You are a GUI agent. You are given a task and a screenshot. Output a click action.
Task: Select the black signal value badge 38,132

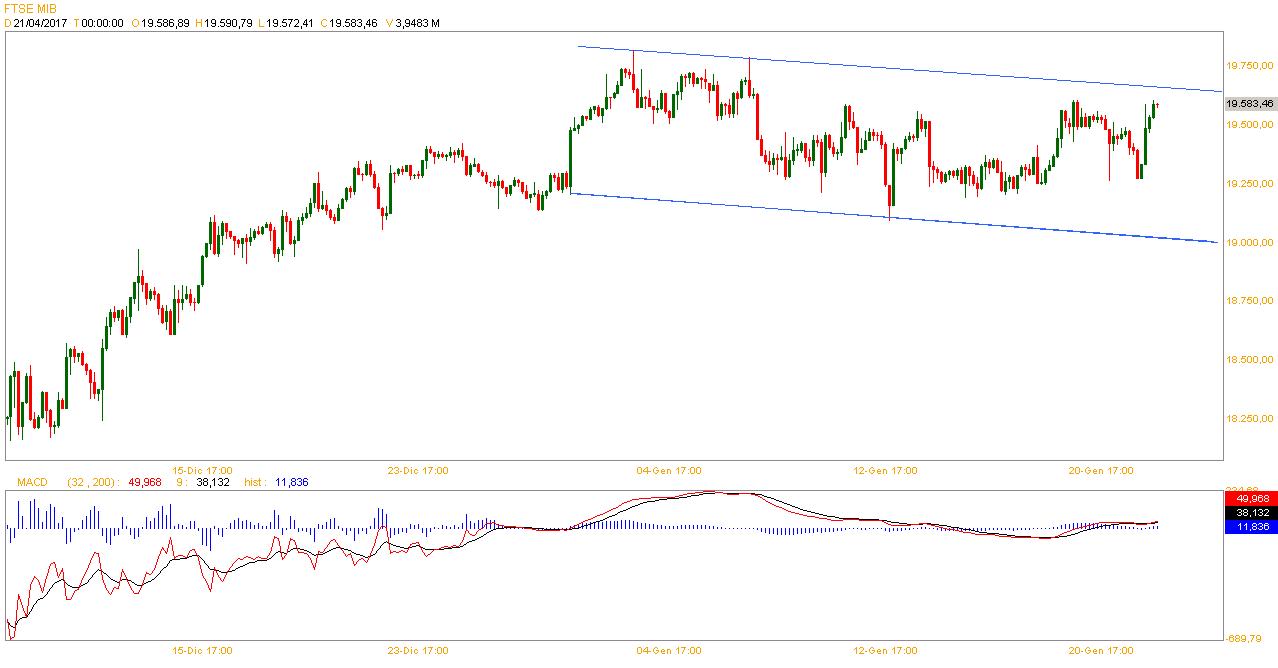[x=1251, y=512]
